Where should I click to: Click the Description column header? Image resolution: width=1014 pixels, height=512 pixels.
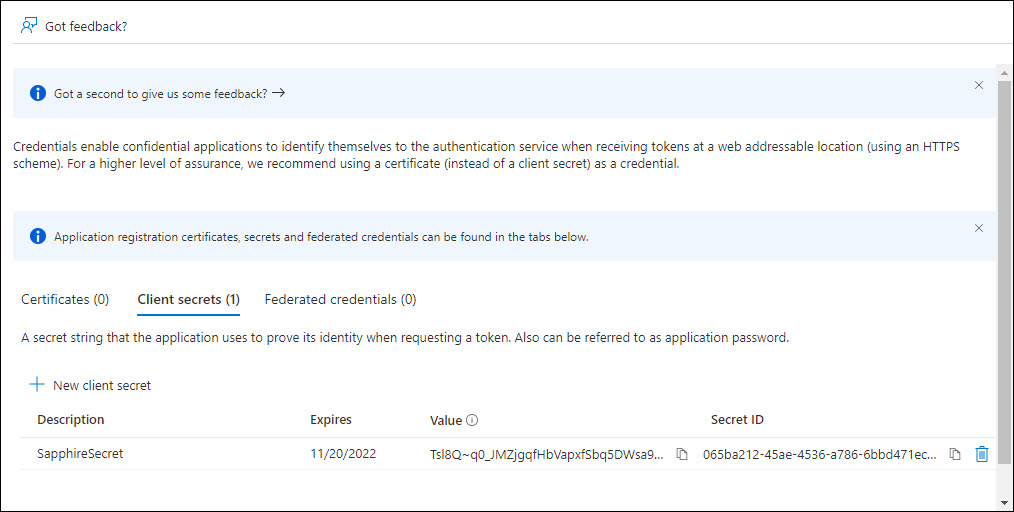[71, 420]
